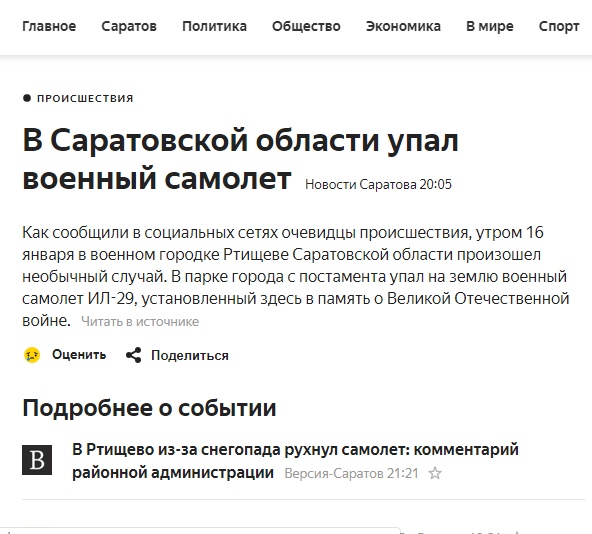Click the Подробнее о событии heading
Image resolution: width=592 pixels, height=534 pixels.
(x=149, y=408)
